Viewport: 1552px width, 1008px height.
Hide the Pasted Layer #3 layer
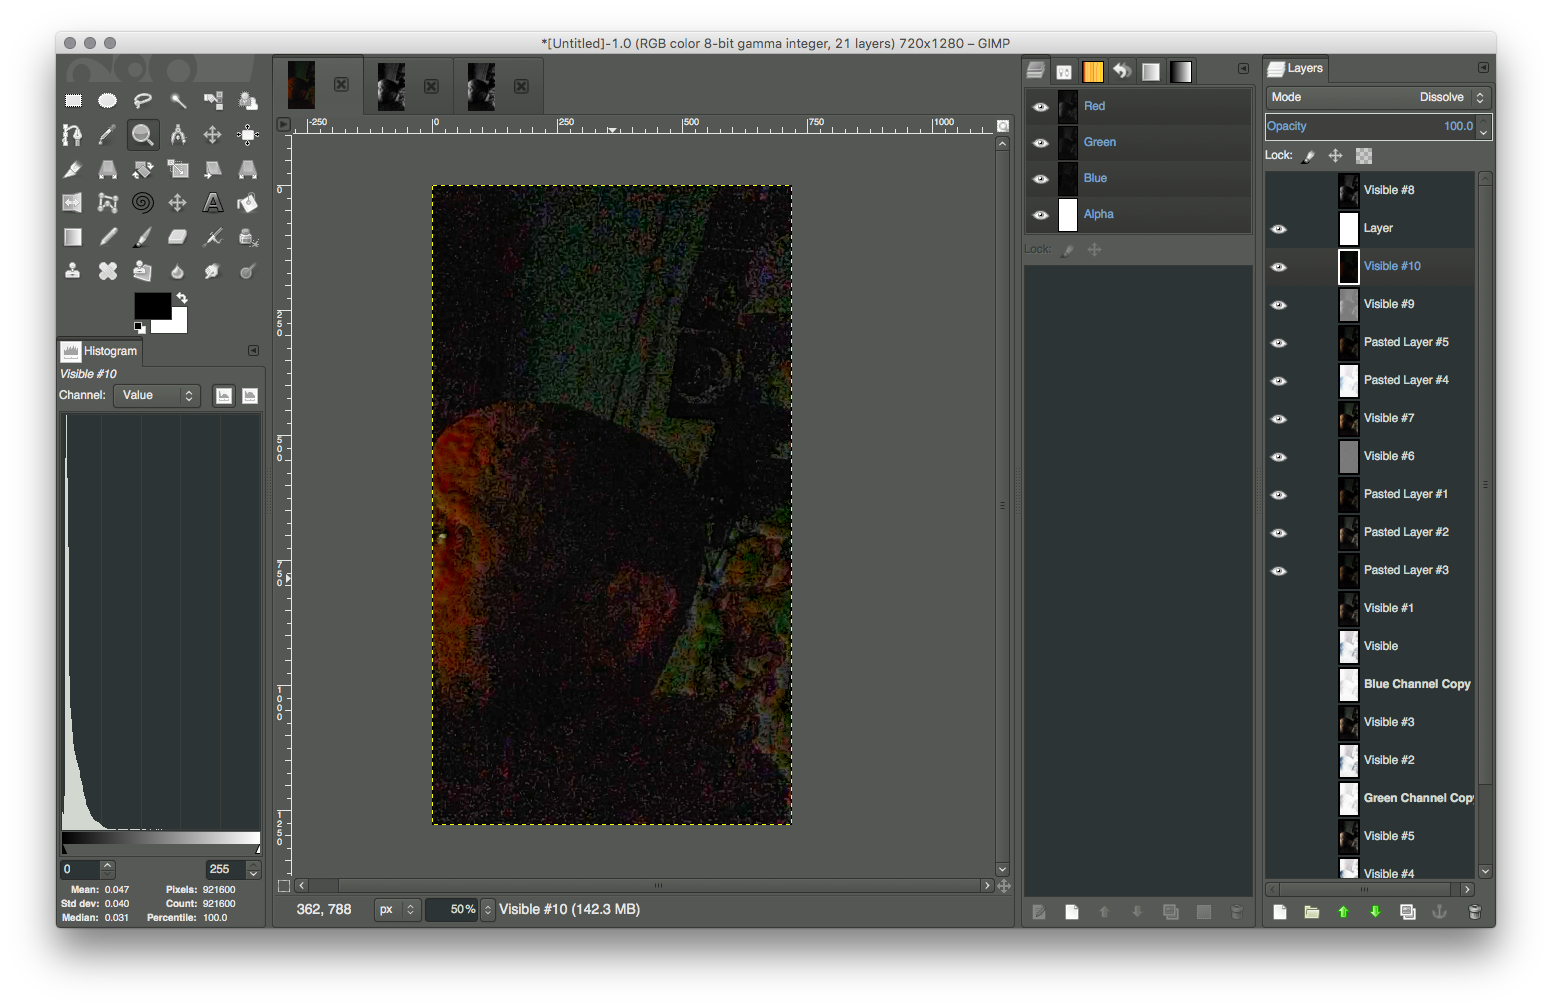click(1279, 571)
